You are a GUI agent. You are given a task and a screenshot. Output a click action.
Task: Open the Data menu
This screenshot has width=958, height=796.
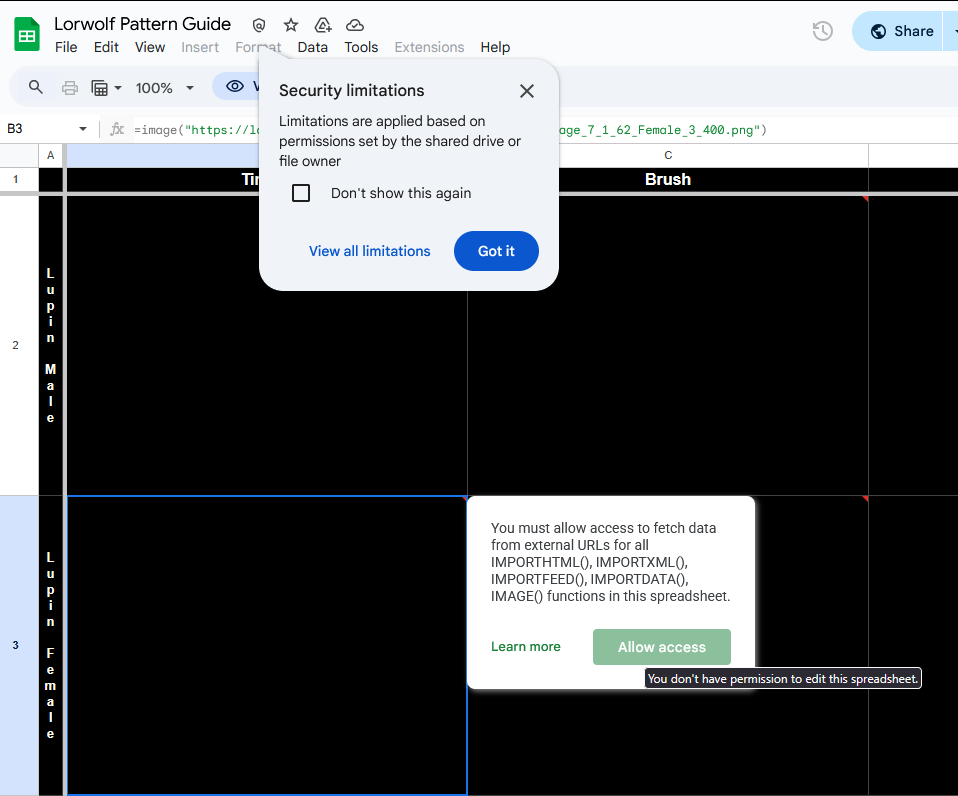(312, 47)
